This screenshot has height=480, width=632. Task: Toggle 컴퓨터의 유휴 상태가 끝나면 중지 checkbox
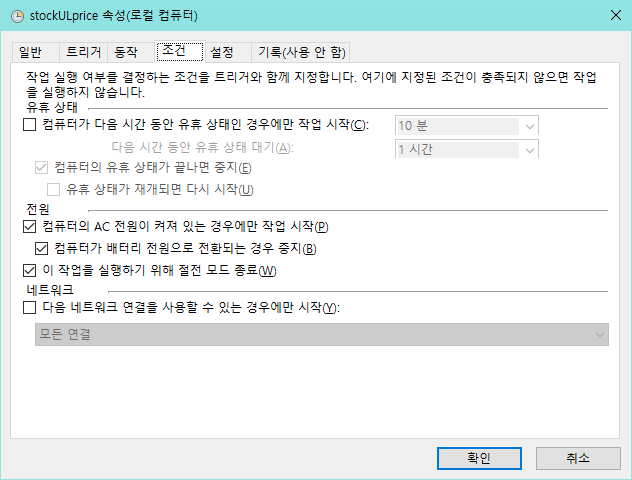(42, 168)
